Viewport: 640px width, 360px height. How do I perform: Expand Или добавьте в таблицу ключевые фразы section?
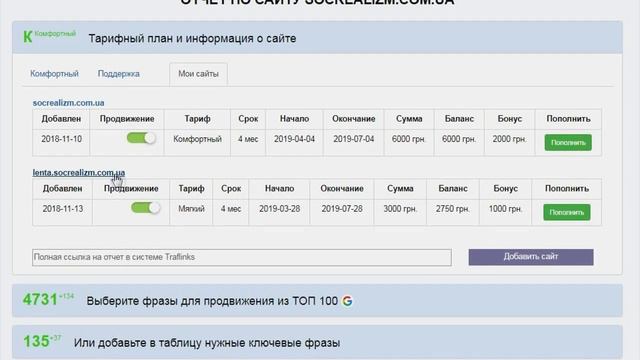click(317, 342)
